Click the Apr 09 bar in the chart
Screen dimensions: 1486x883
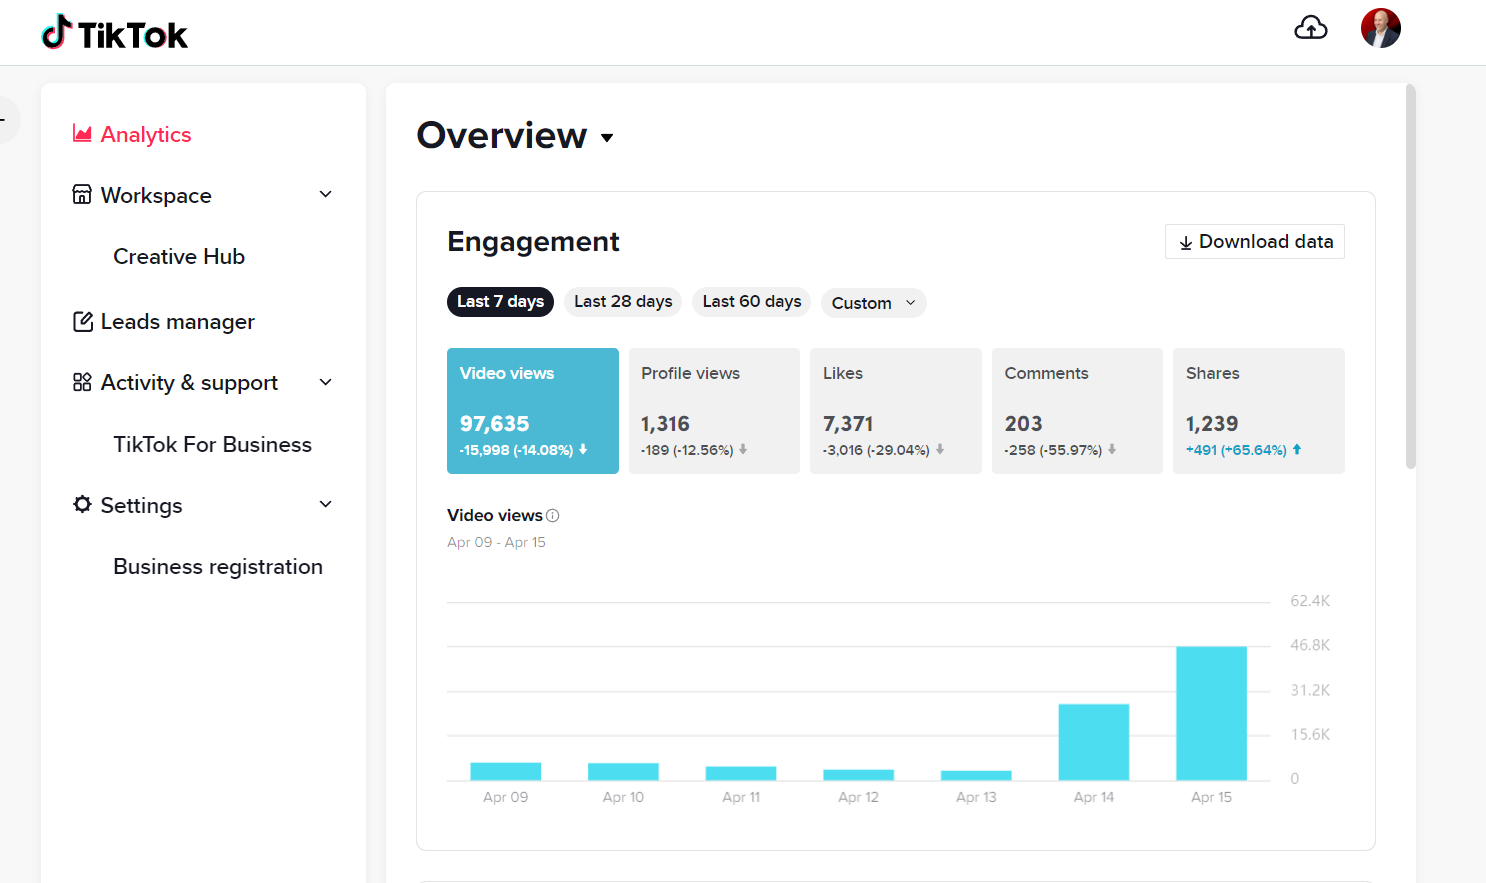coord(505,771)
